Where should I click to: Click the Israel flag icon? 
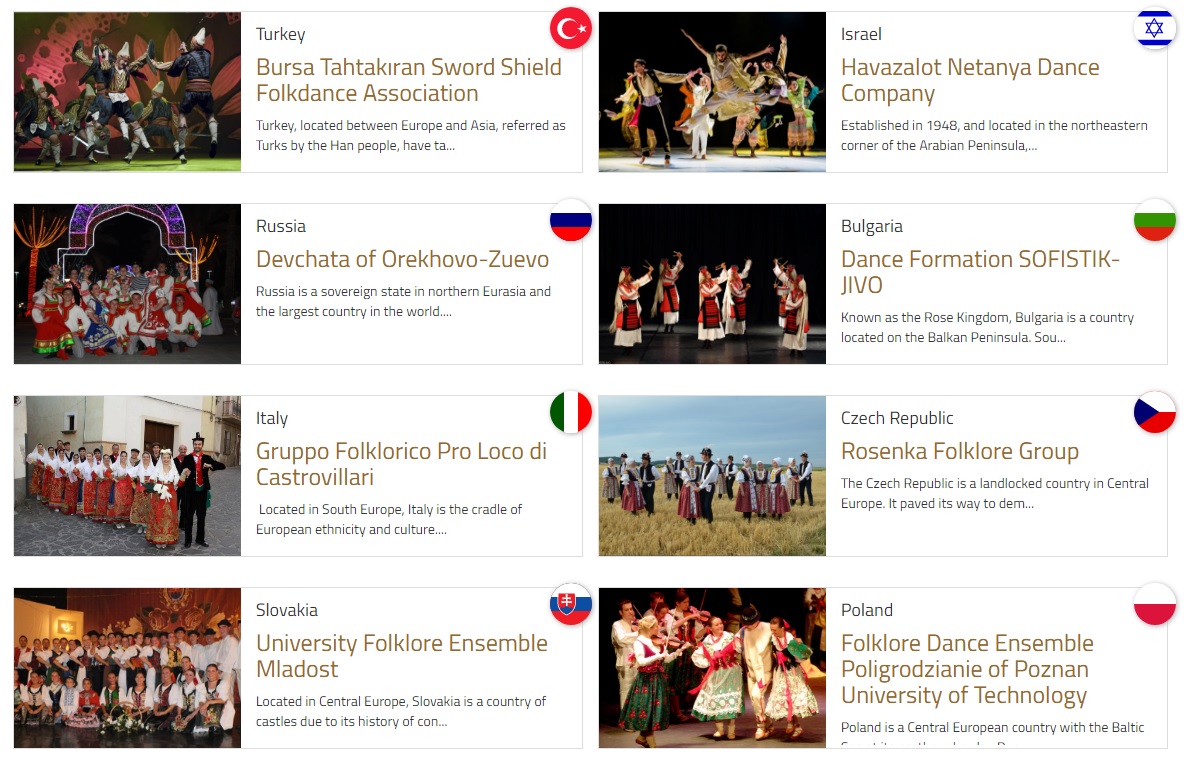1154,28
